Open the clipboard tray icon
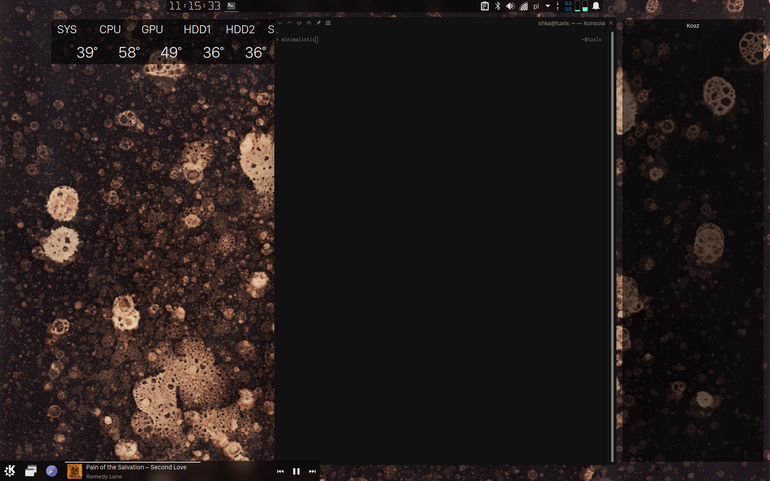This screenshot has height=481, width=770. coord(485,6)
